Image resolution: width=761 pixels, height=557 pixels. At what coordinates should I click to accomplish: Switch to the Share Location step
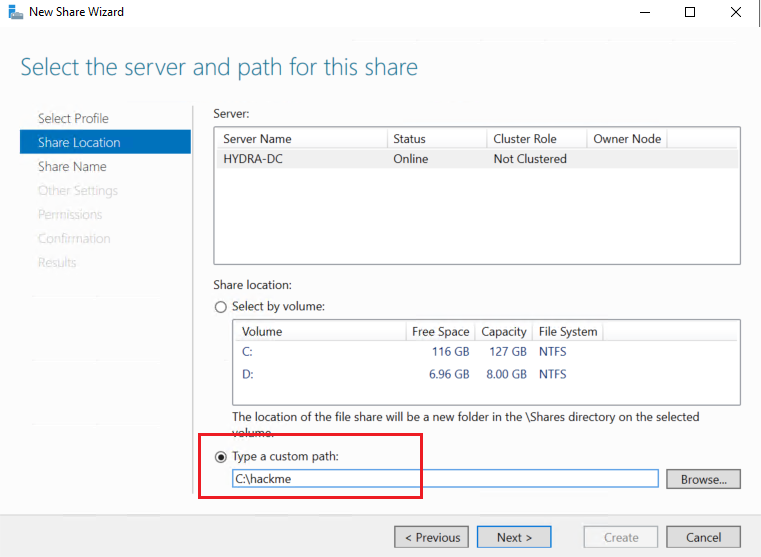79,142
